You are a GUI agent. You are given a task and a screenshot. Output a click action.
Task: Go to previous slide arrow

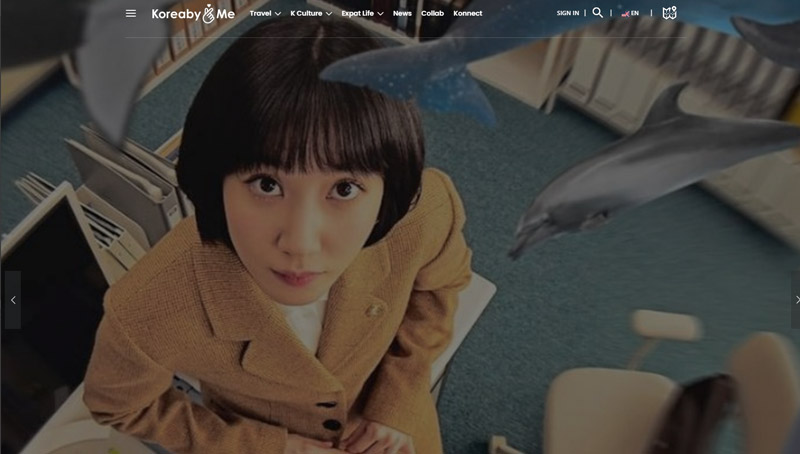pos(13,300)
